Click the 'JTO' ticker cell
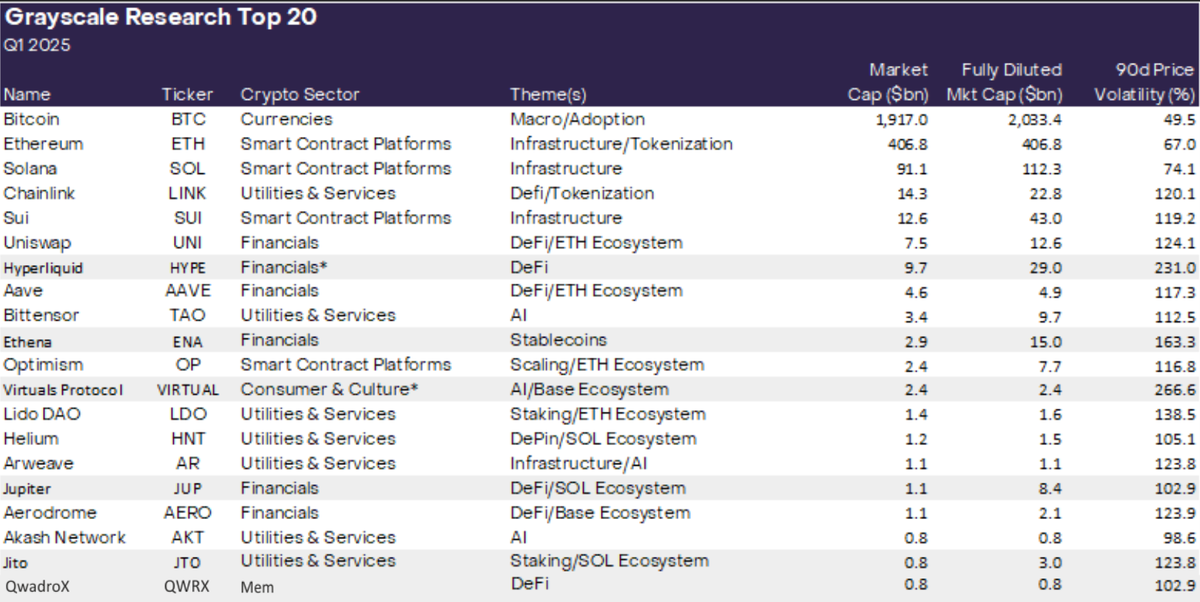The image size is (1200, 602). click(x=188, y=562)
